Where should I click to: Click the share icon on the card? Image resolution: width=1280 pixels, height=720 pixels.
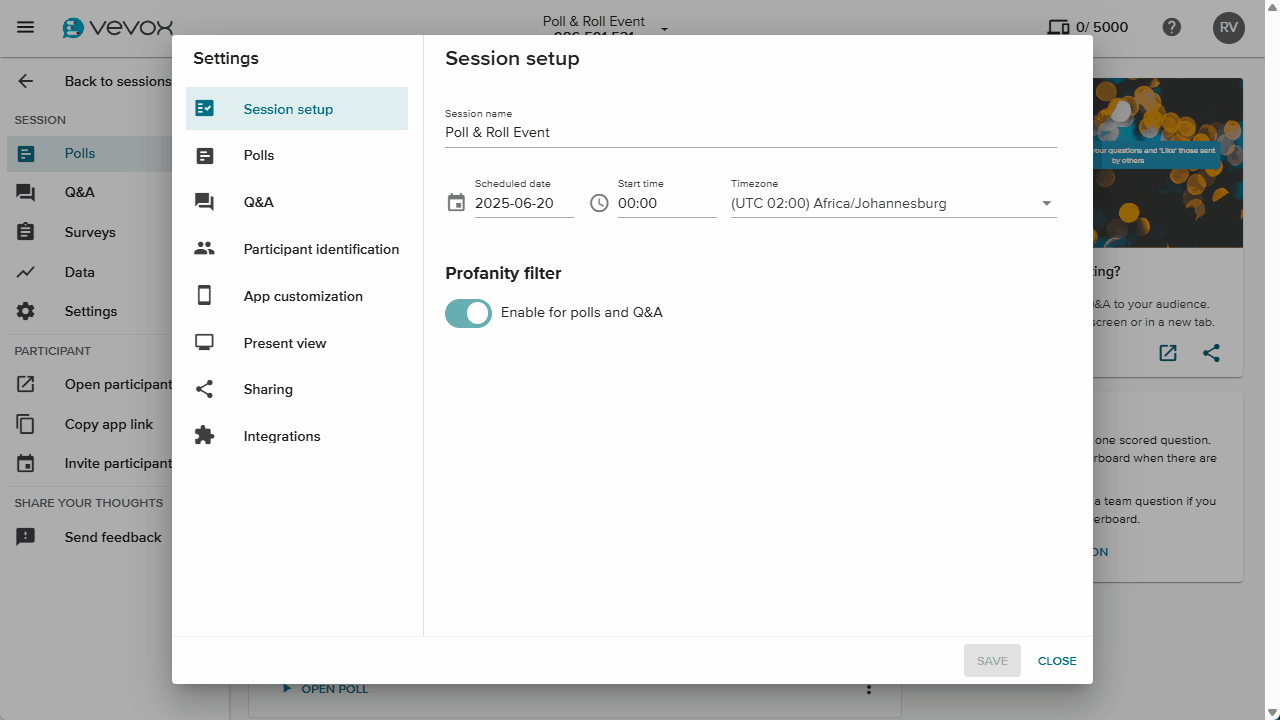pyautogui.click(x=1211, y=353)
